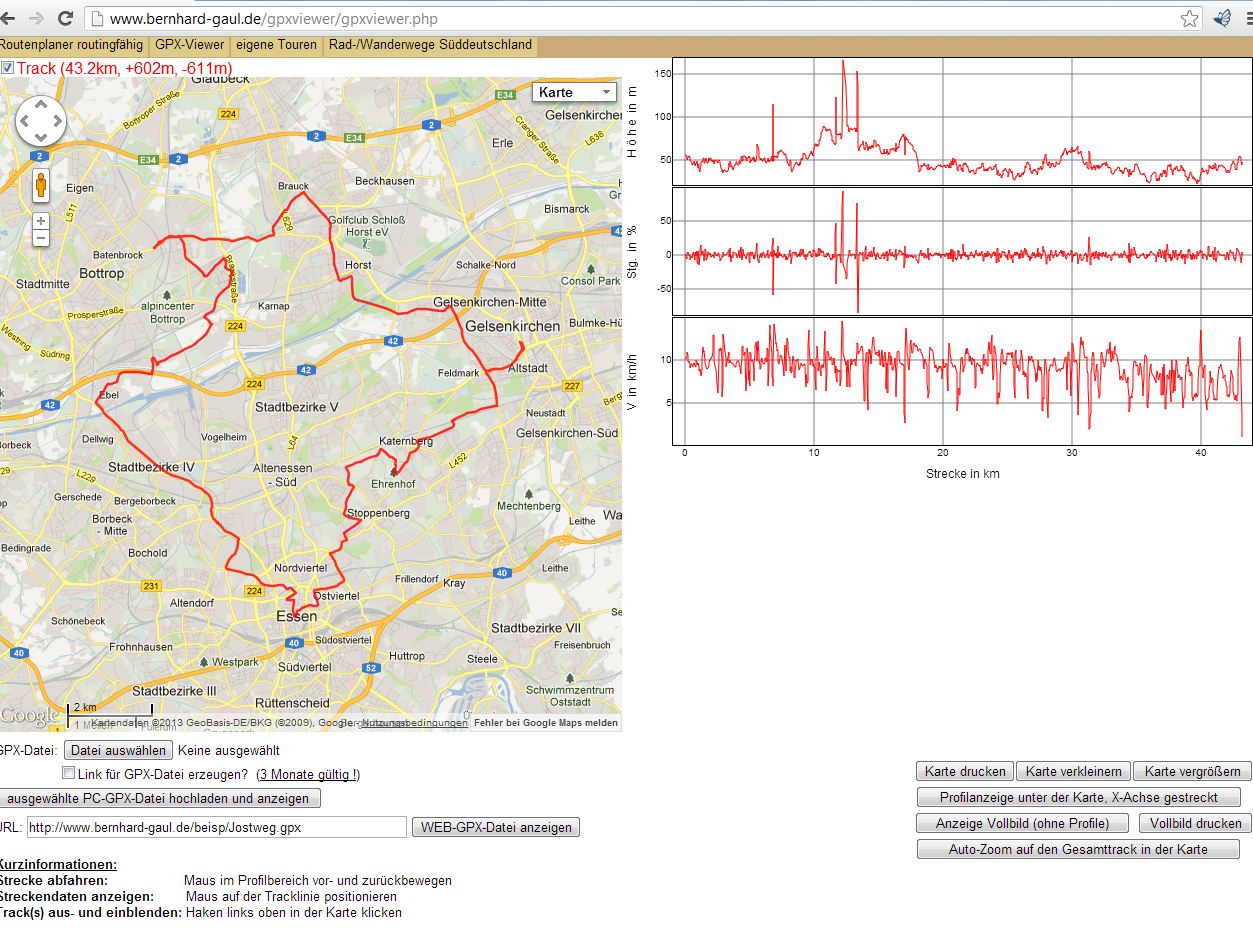The width and height of the screenshot is (1253, 934).
Task: Pan the map right with the arrow
Action: coord(57,122)
